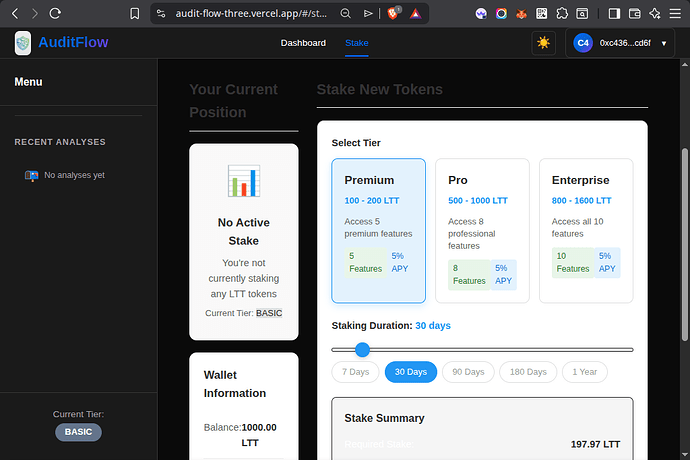
Task: Click the browser reload page icon
Action: [x=54, y=14]
